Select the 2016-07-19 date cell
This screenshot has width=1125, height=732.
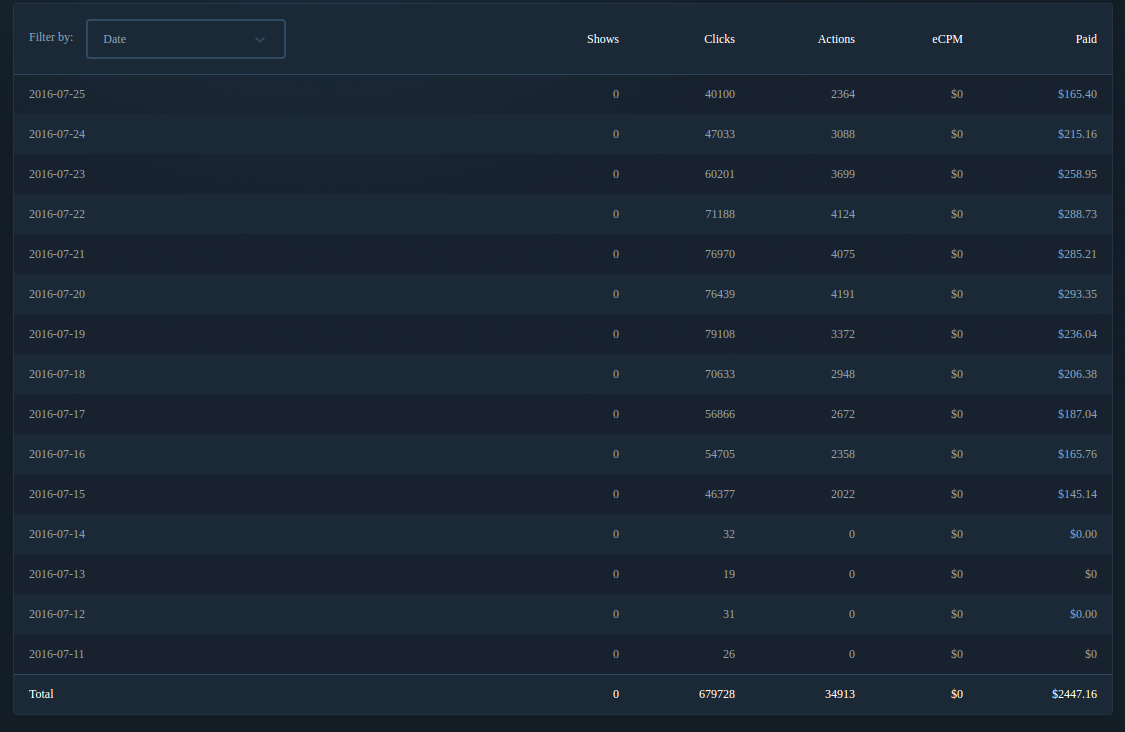(x=57, y=334)
